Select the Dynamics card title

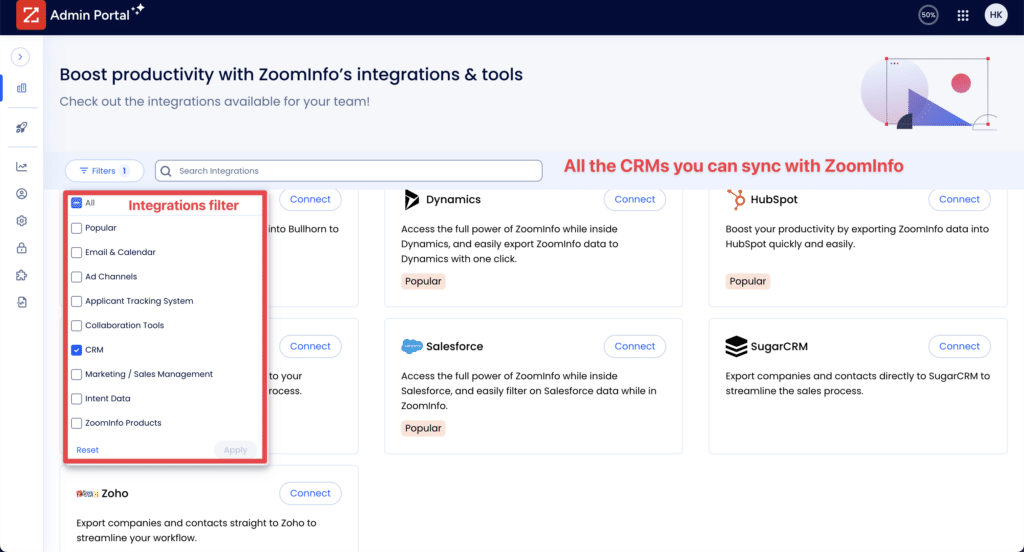click(453, 199)
